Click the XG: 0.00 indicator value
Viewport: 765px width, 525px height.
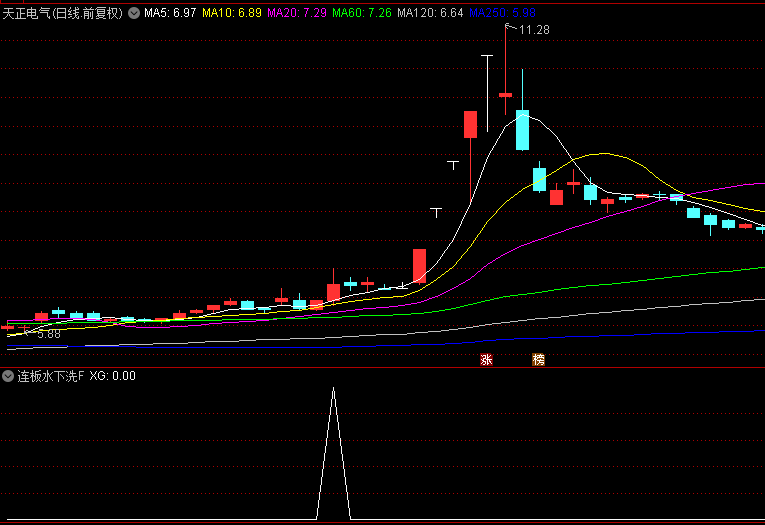pyautogui.click(x=112, y=377)
